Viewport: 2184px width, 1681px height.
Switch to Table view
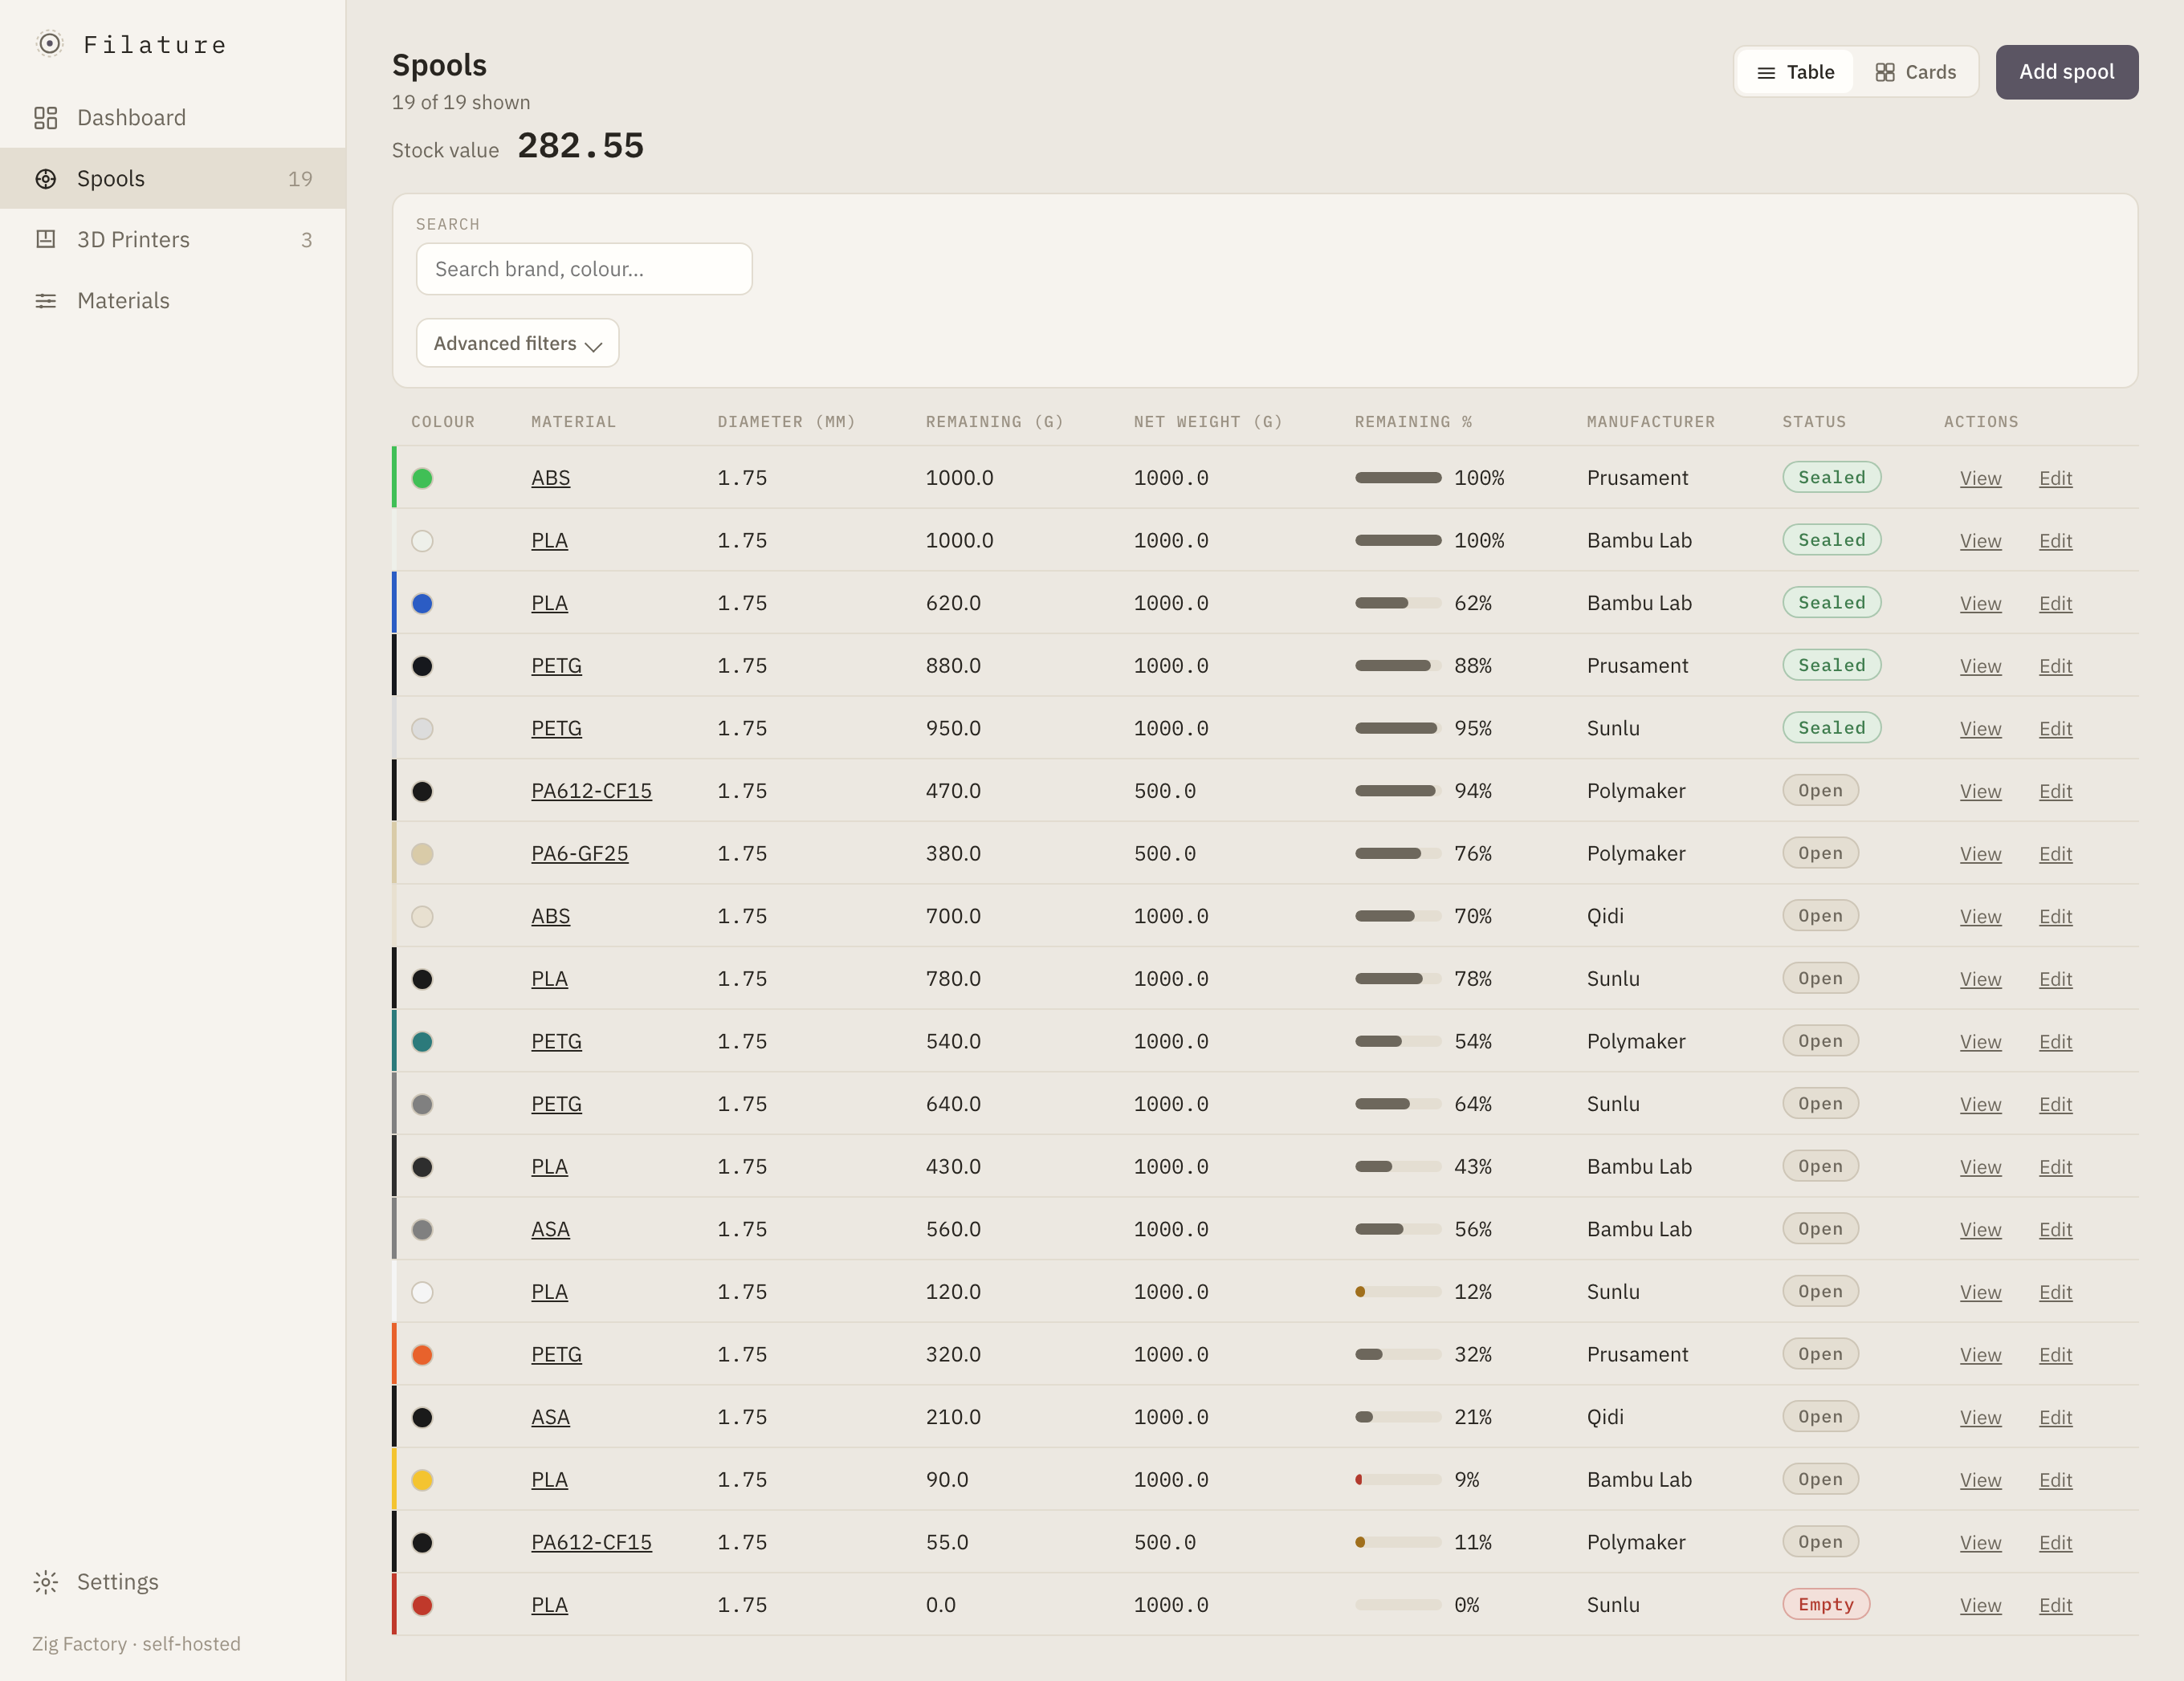coord(1796,72)
